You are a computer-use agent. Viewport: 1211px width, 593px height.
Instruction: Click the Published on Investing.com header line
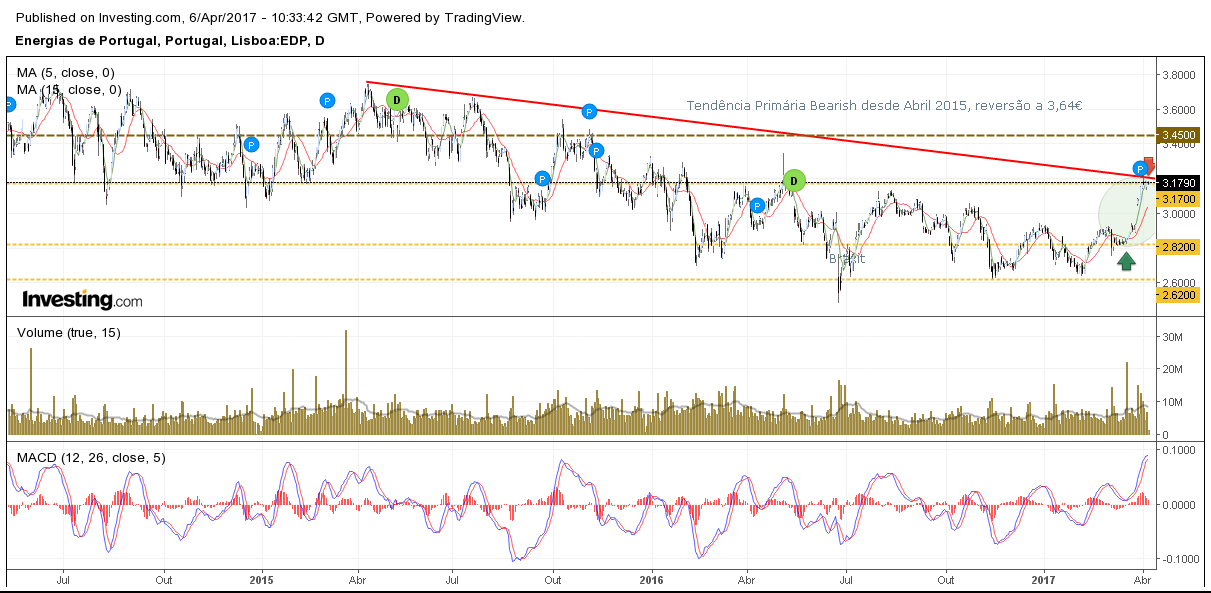point(270,18)
